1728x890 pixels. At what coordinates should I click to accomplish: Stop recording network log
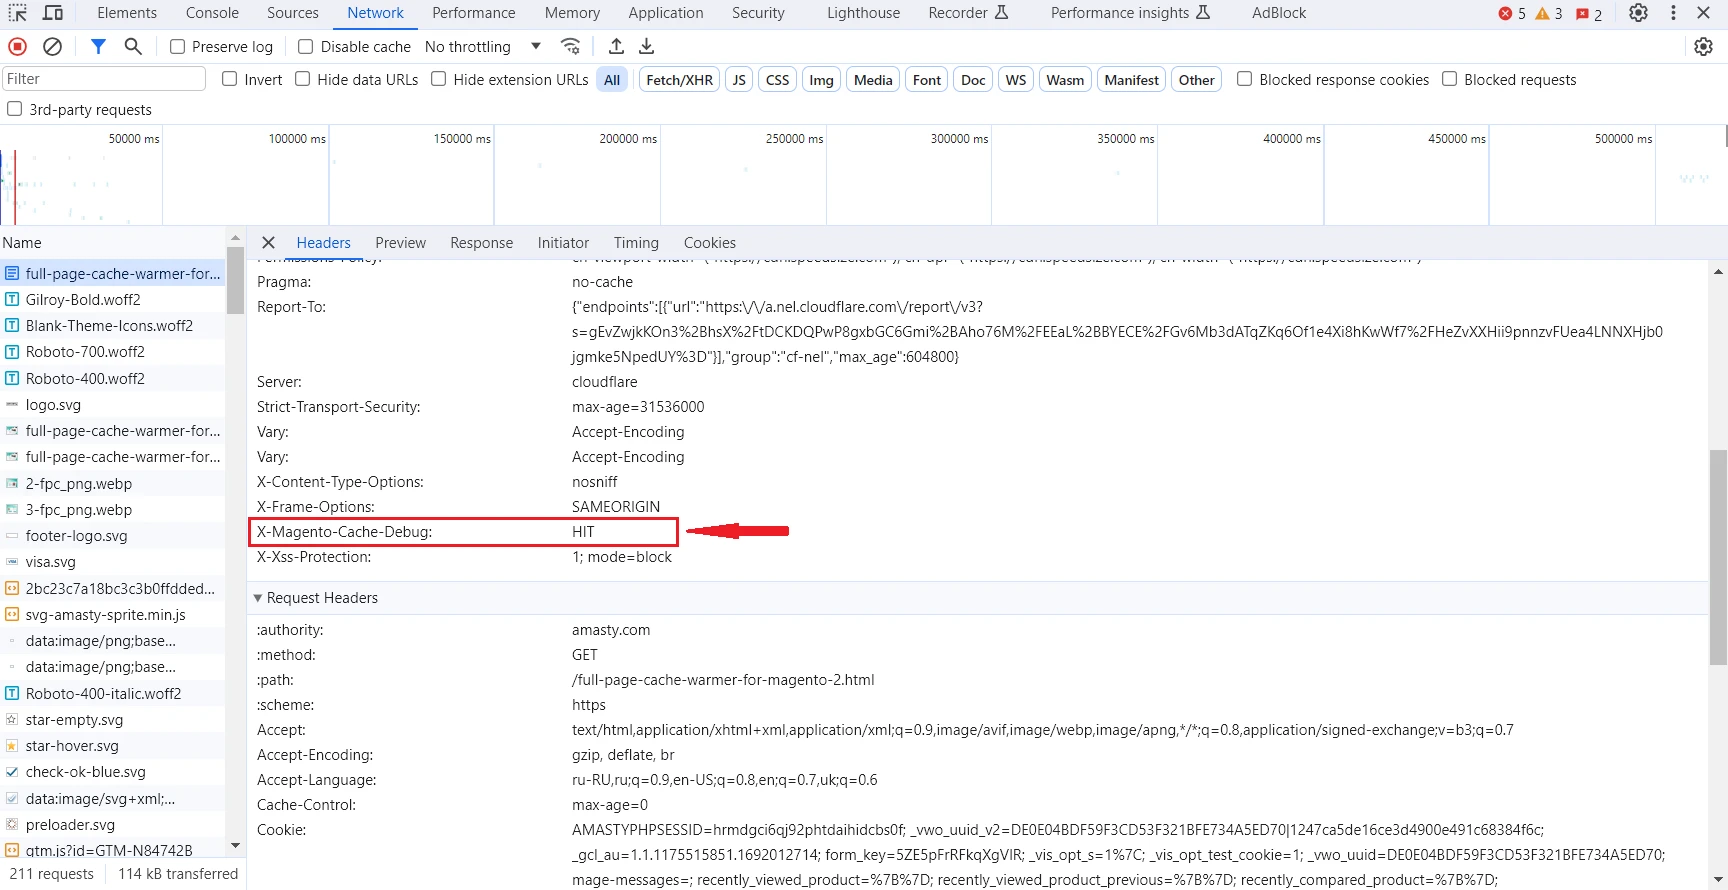(x=17, y=46)
